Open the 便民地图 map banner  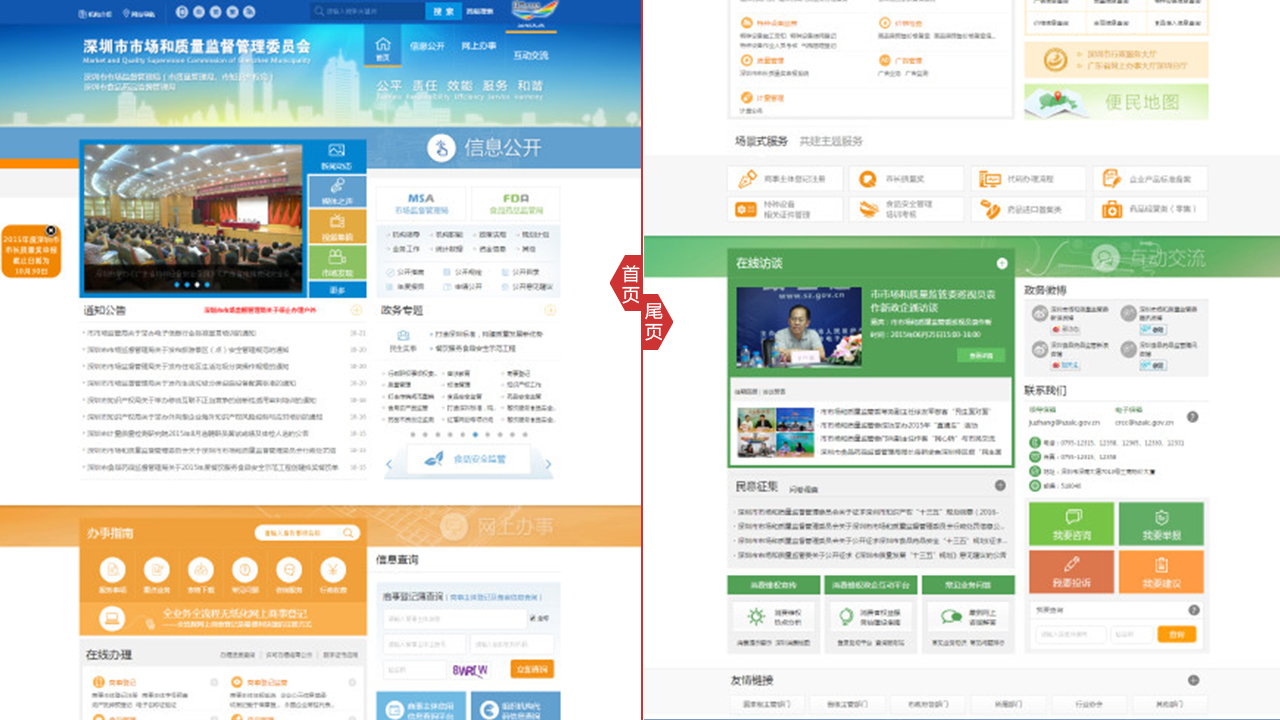[1115, 101]
